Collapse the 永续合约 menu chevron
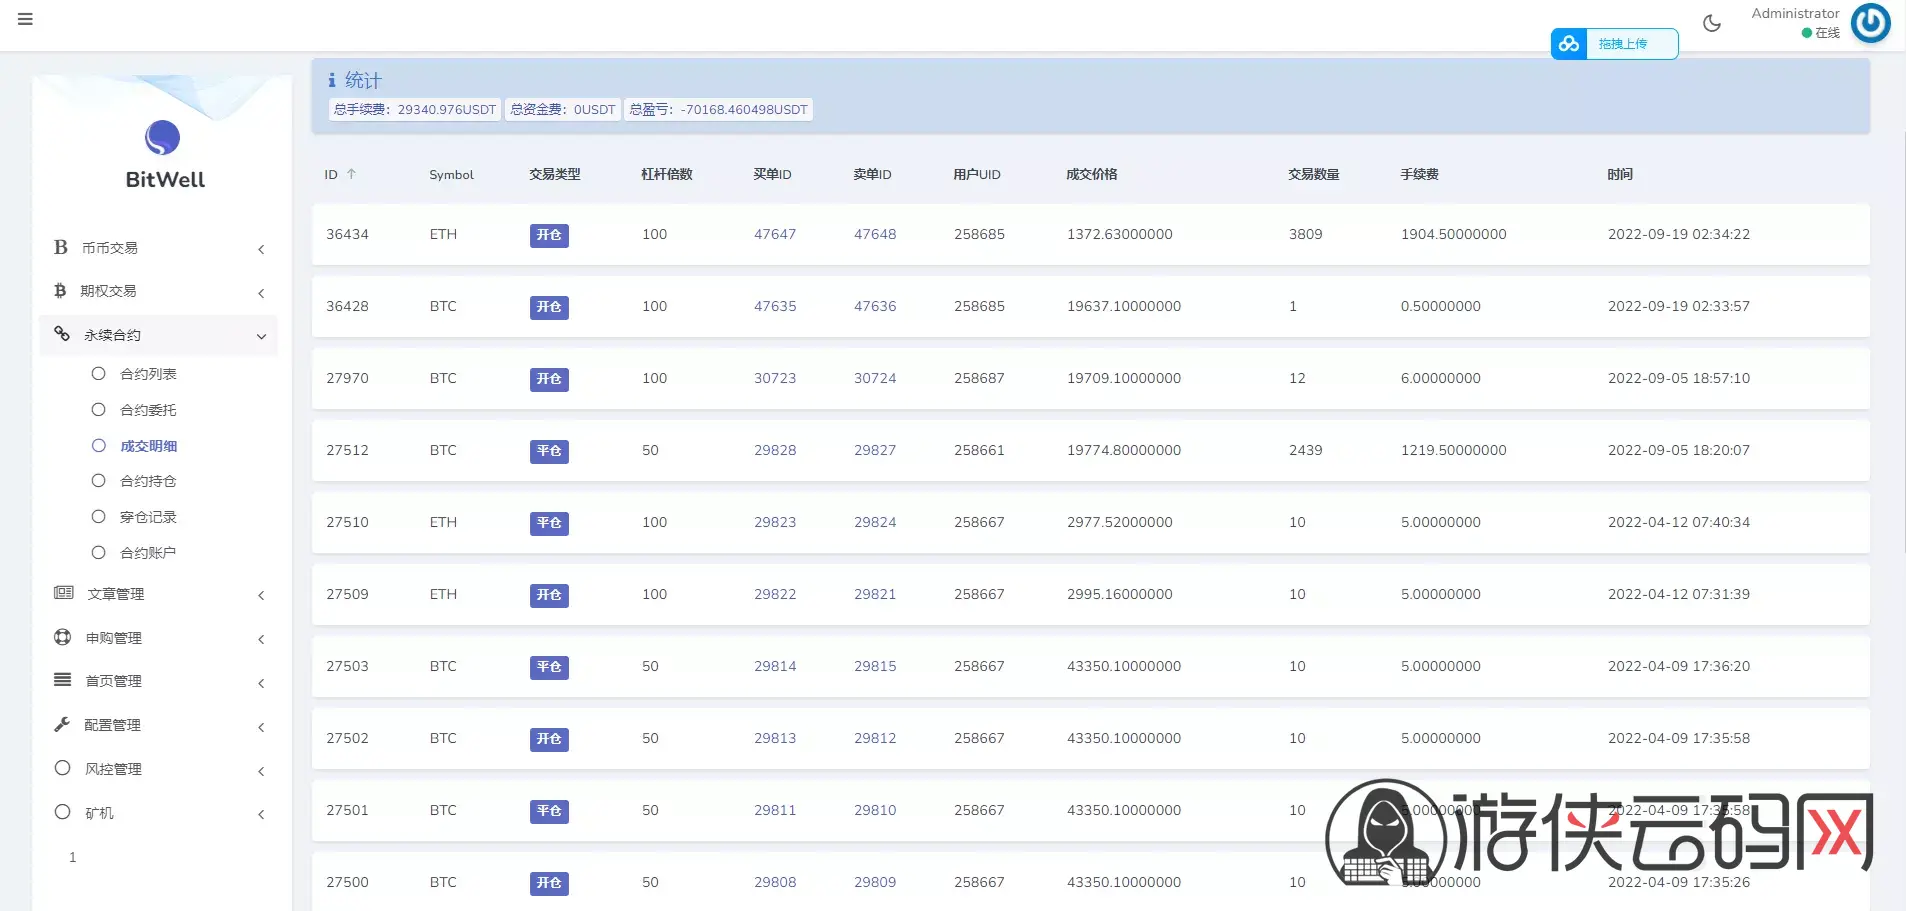Viewport: 1906px width, 911px height. click(261, 336)
